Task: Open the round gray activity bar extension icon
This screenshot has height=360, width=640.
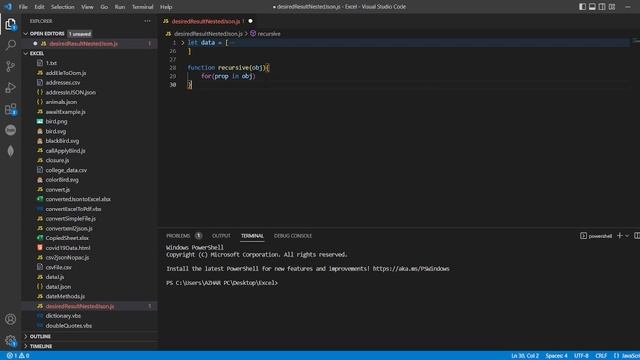Action: coord(11,130)
